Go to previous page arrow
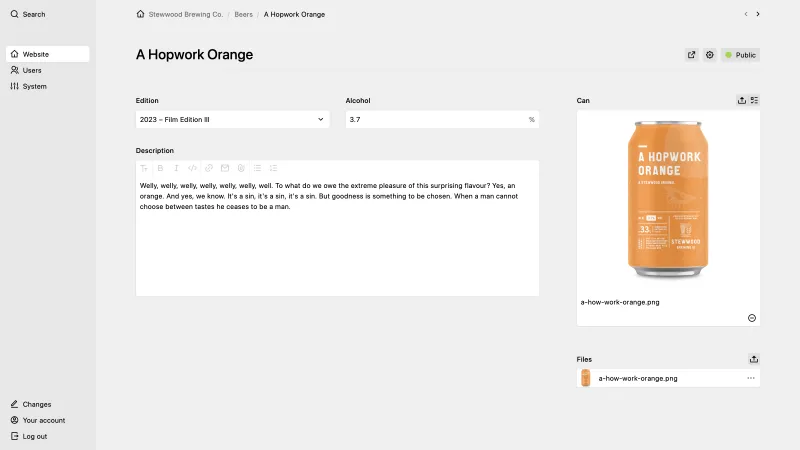This screenshot has height=450, width=800. coord(746,14)
